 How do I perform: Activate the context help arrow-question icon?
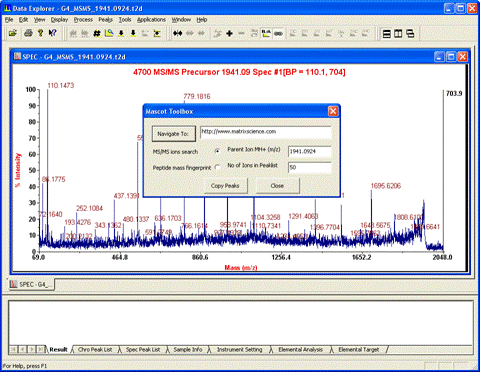[52, 33]
